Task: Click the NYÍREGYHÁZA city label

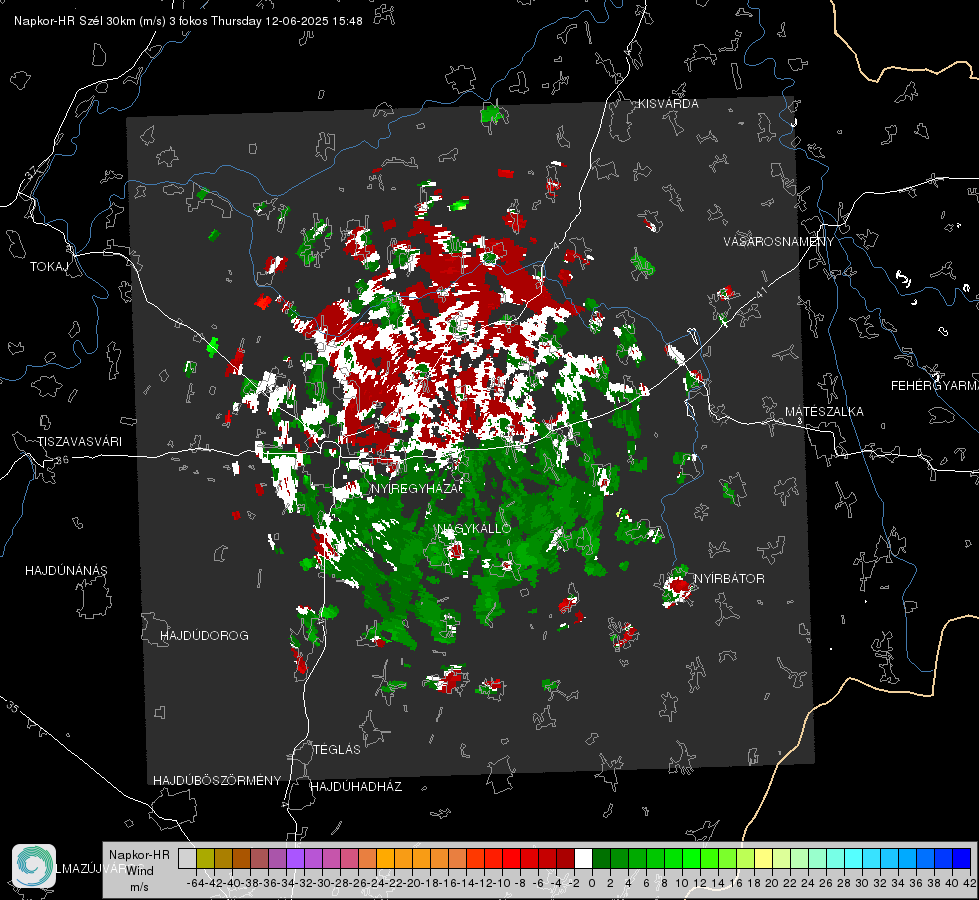Action: pos(416,488)
